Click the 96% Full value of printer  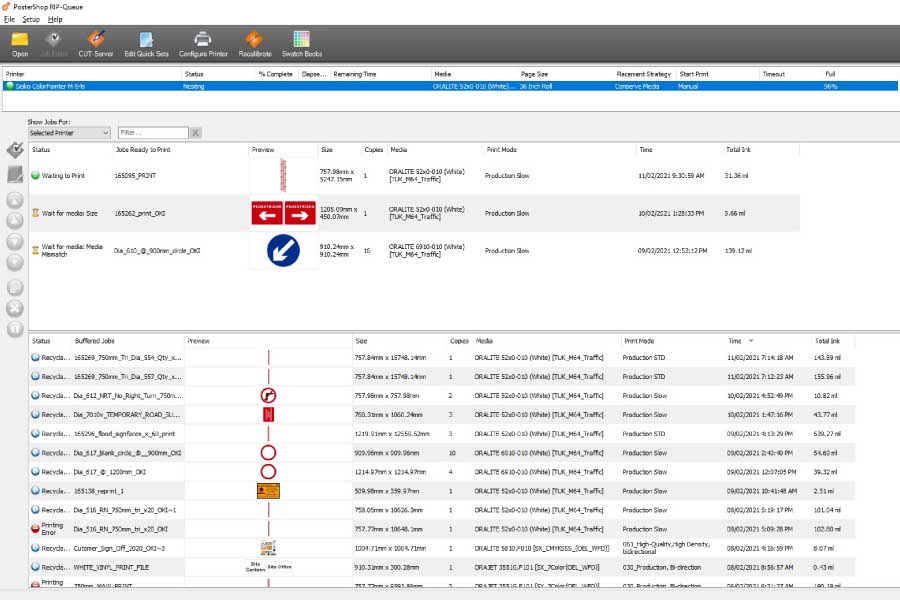tap(830, 86)
